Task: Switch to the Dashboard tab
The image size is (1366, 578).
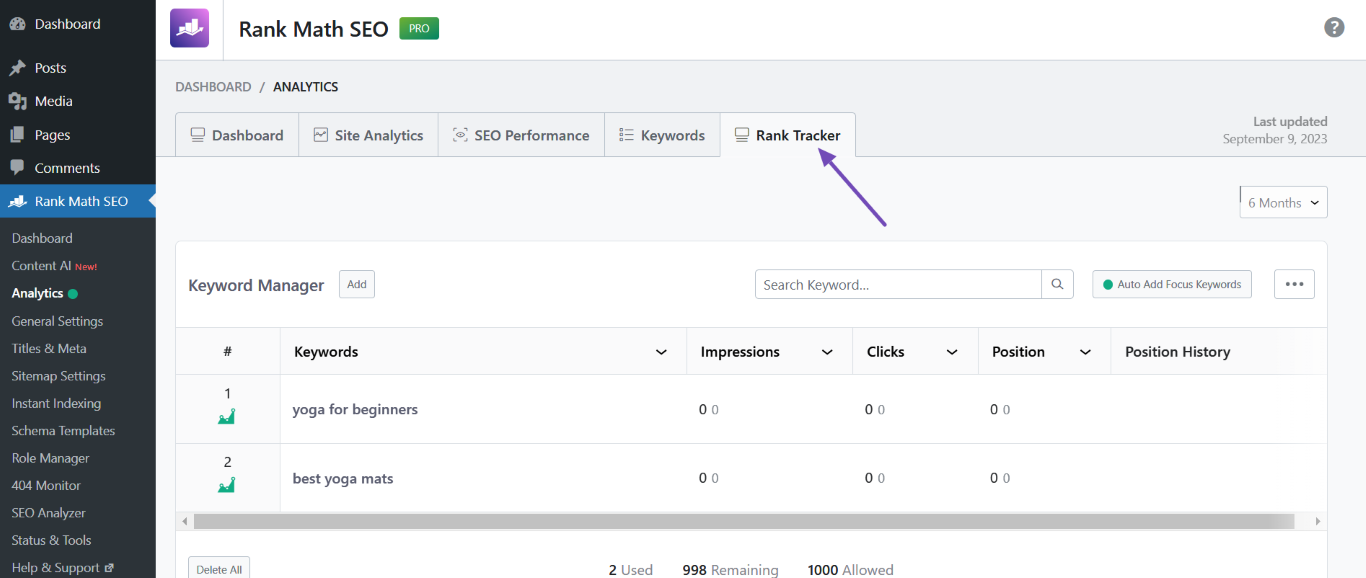Action: coord(237,135)
